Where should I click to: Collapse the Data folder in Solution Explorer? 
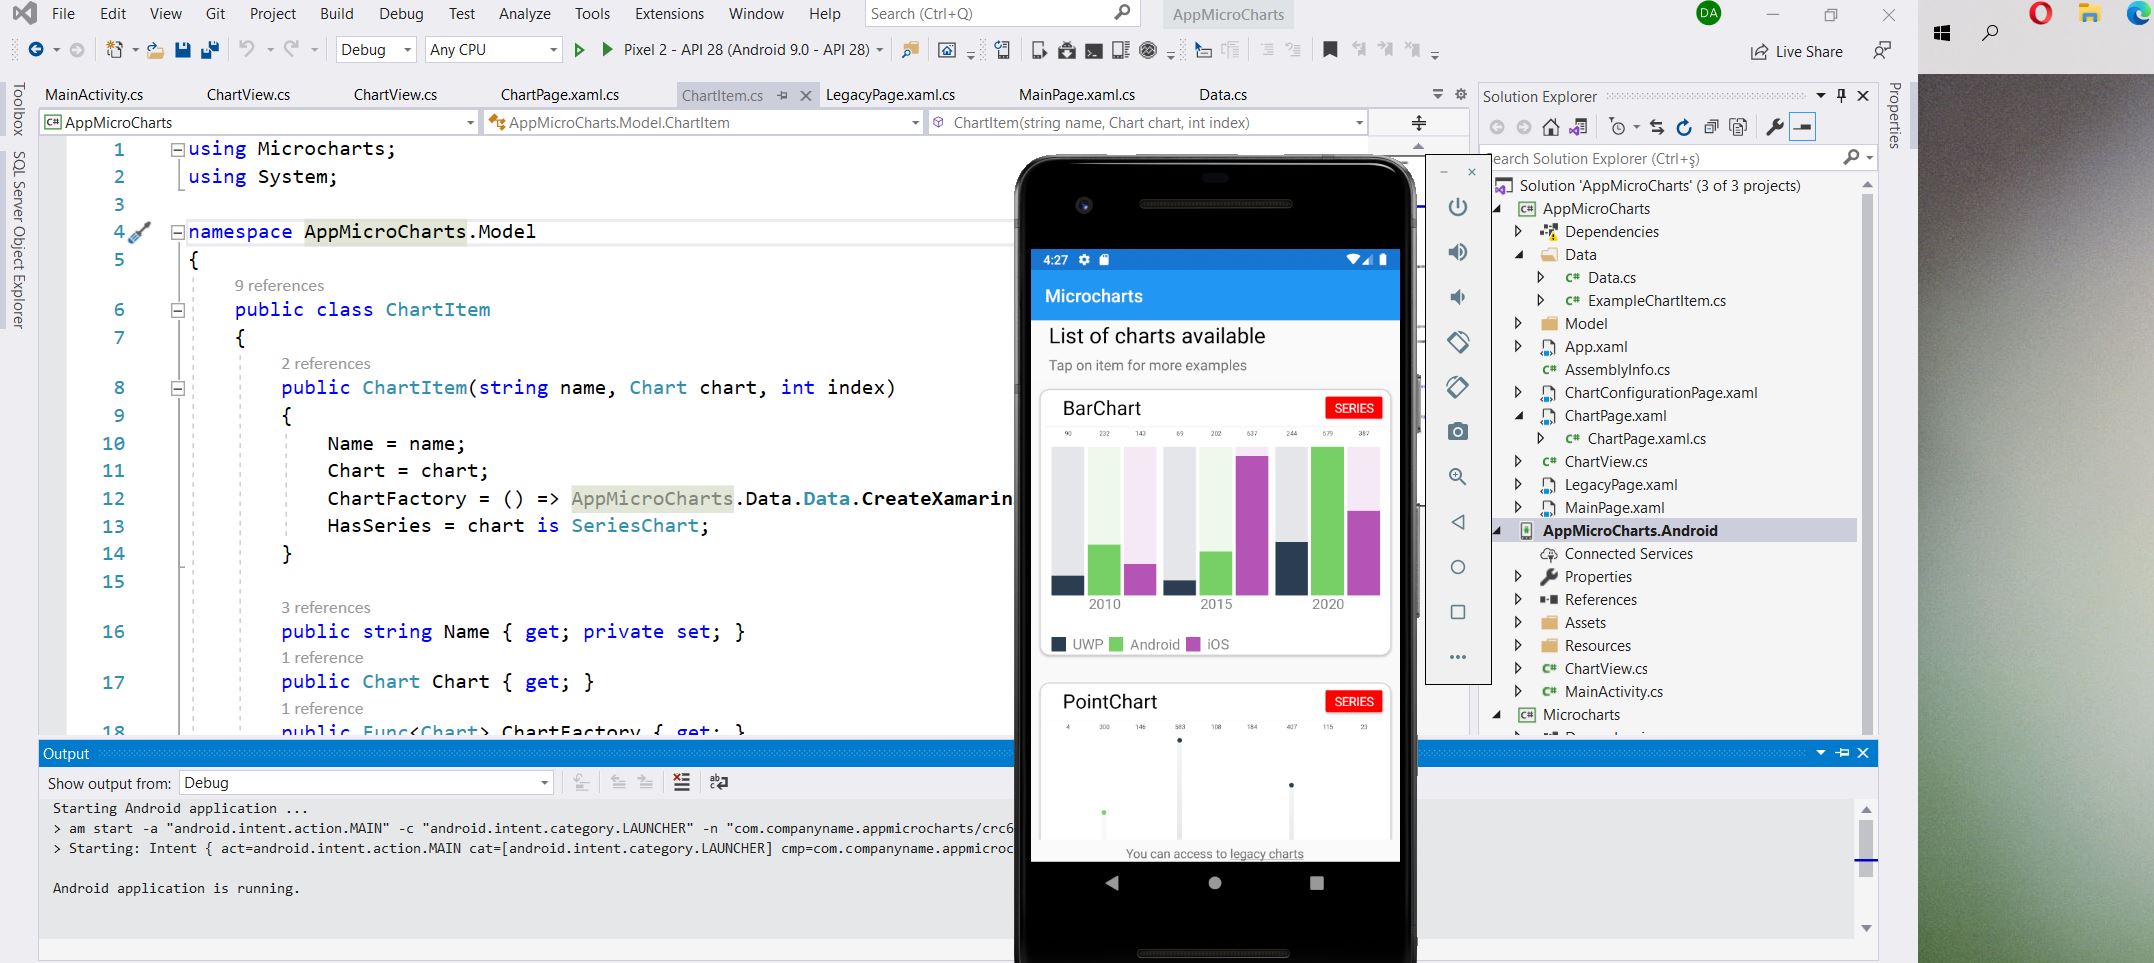click(1518, 255)
